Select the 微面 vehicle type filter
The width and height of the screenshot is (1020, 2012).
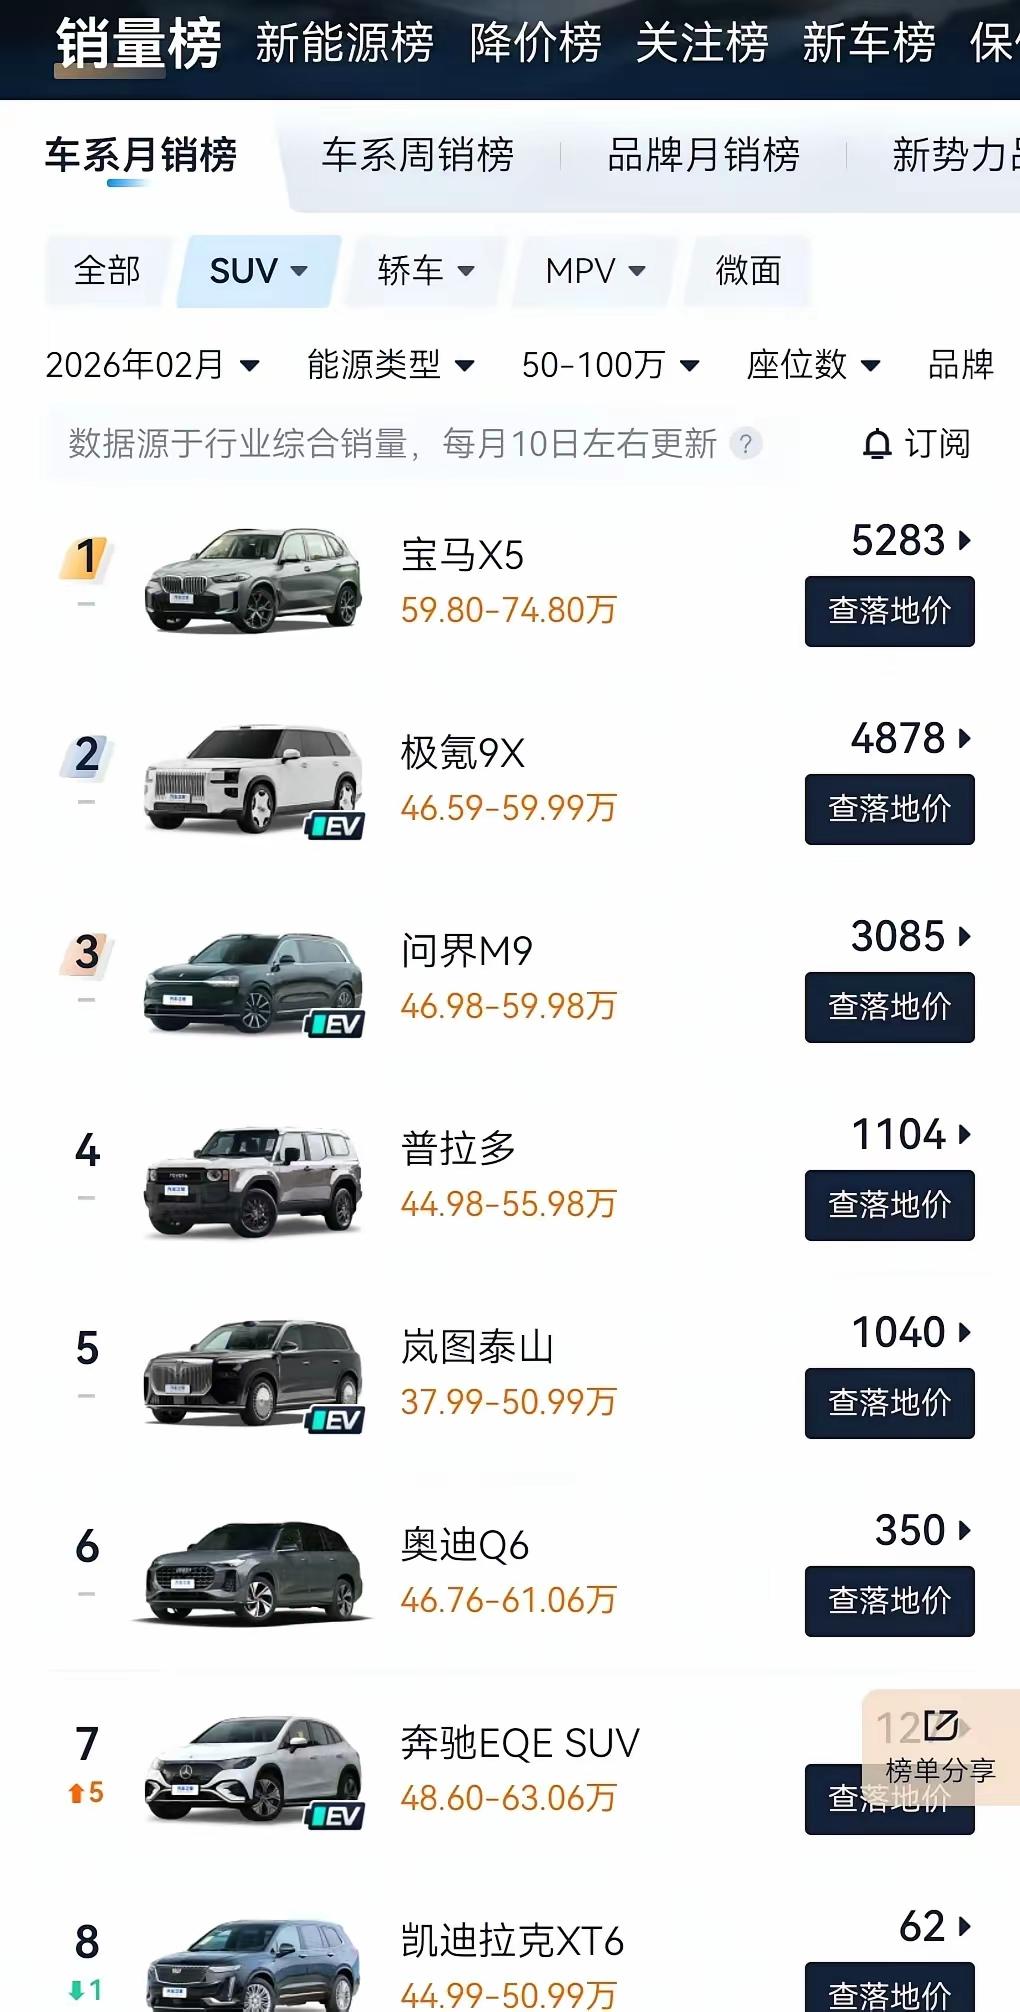748,271
